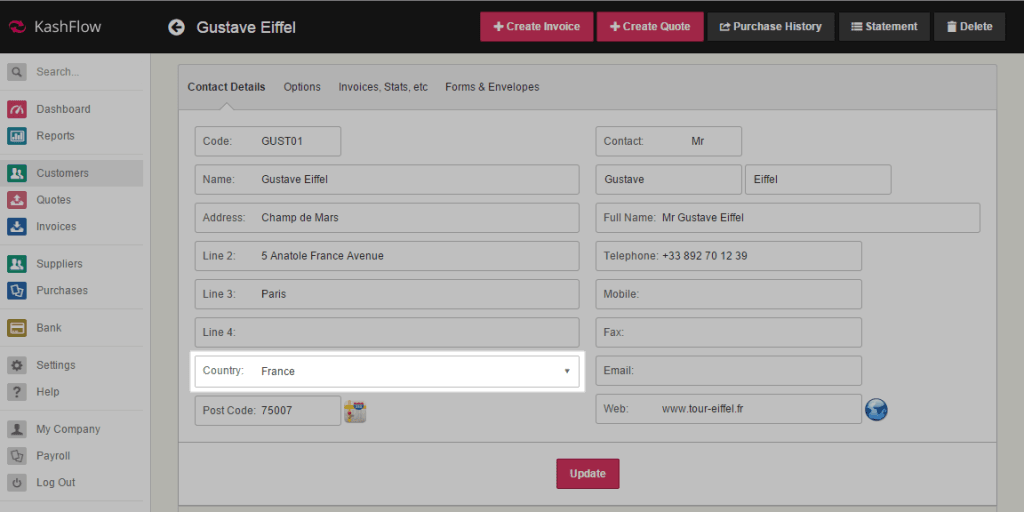This screenshot has width=1024, height=512.
Task: Click the search magnifier icon
Action: click(x=17, y=72)
